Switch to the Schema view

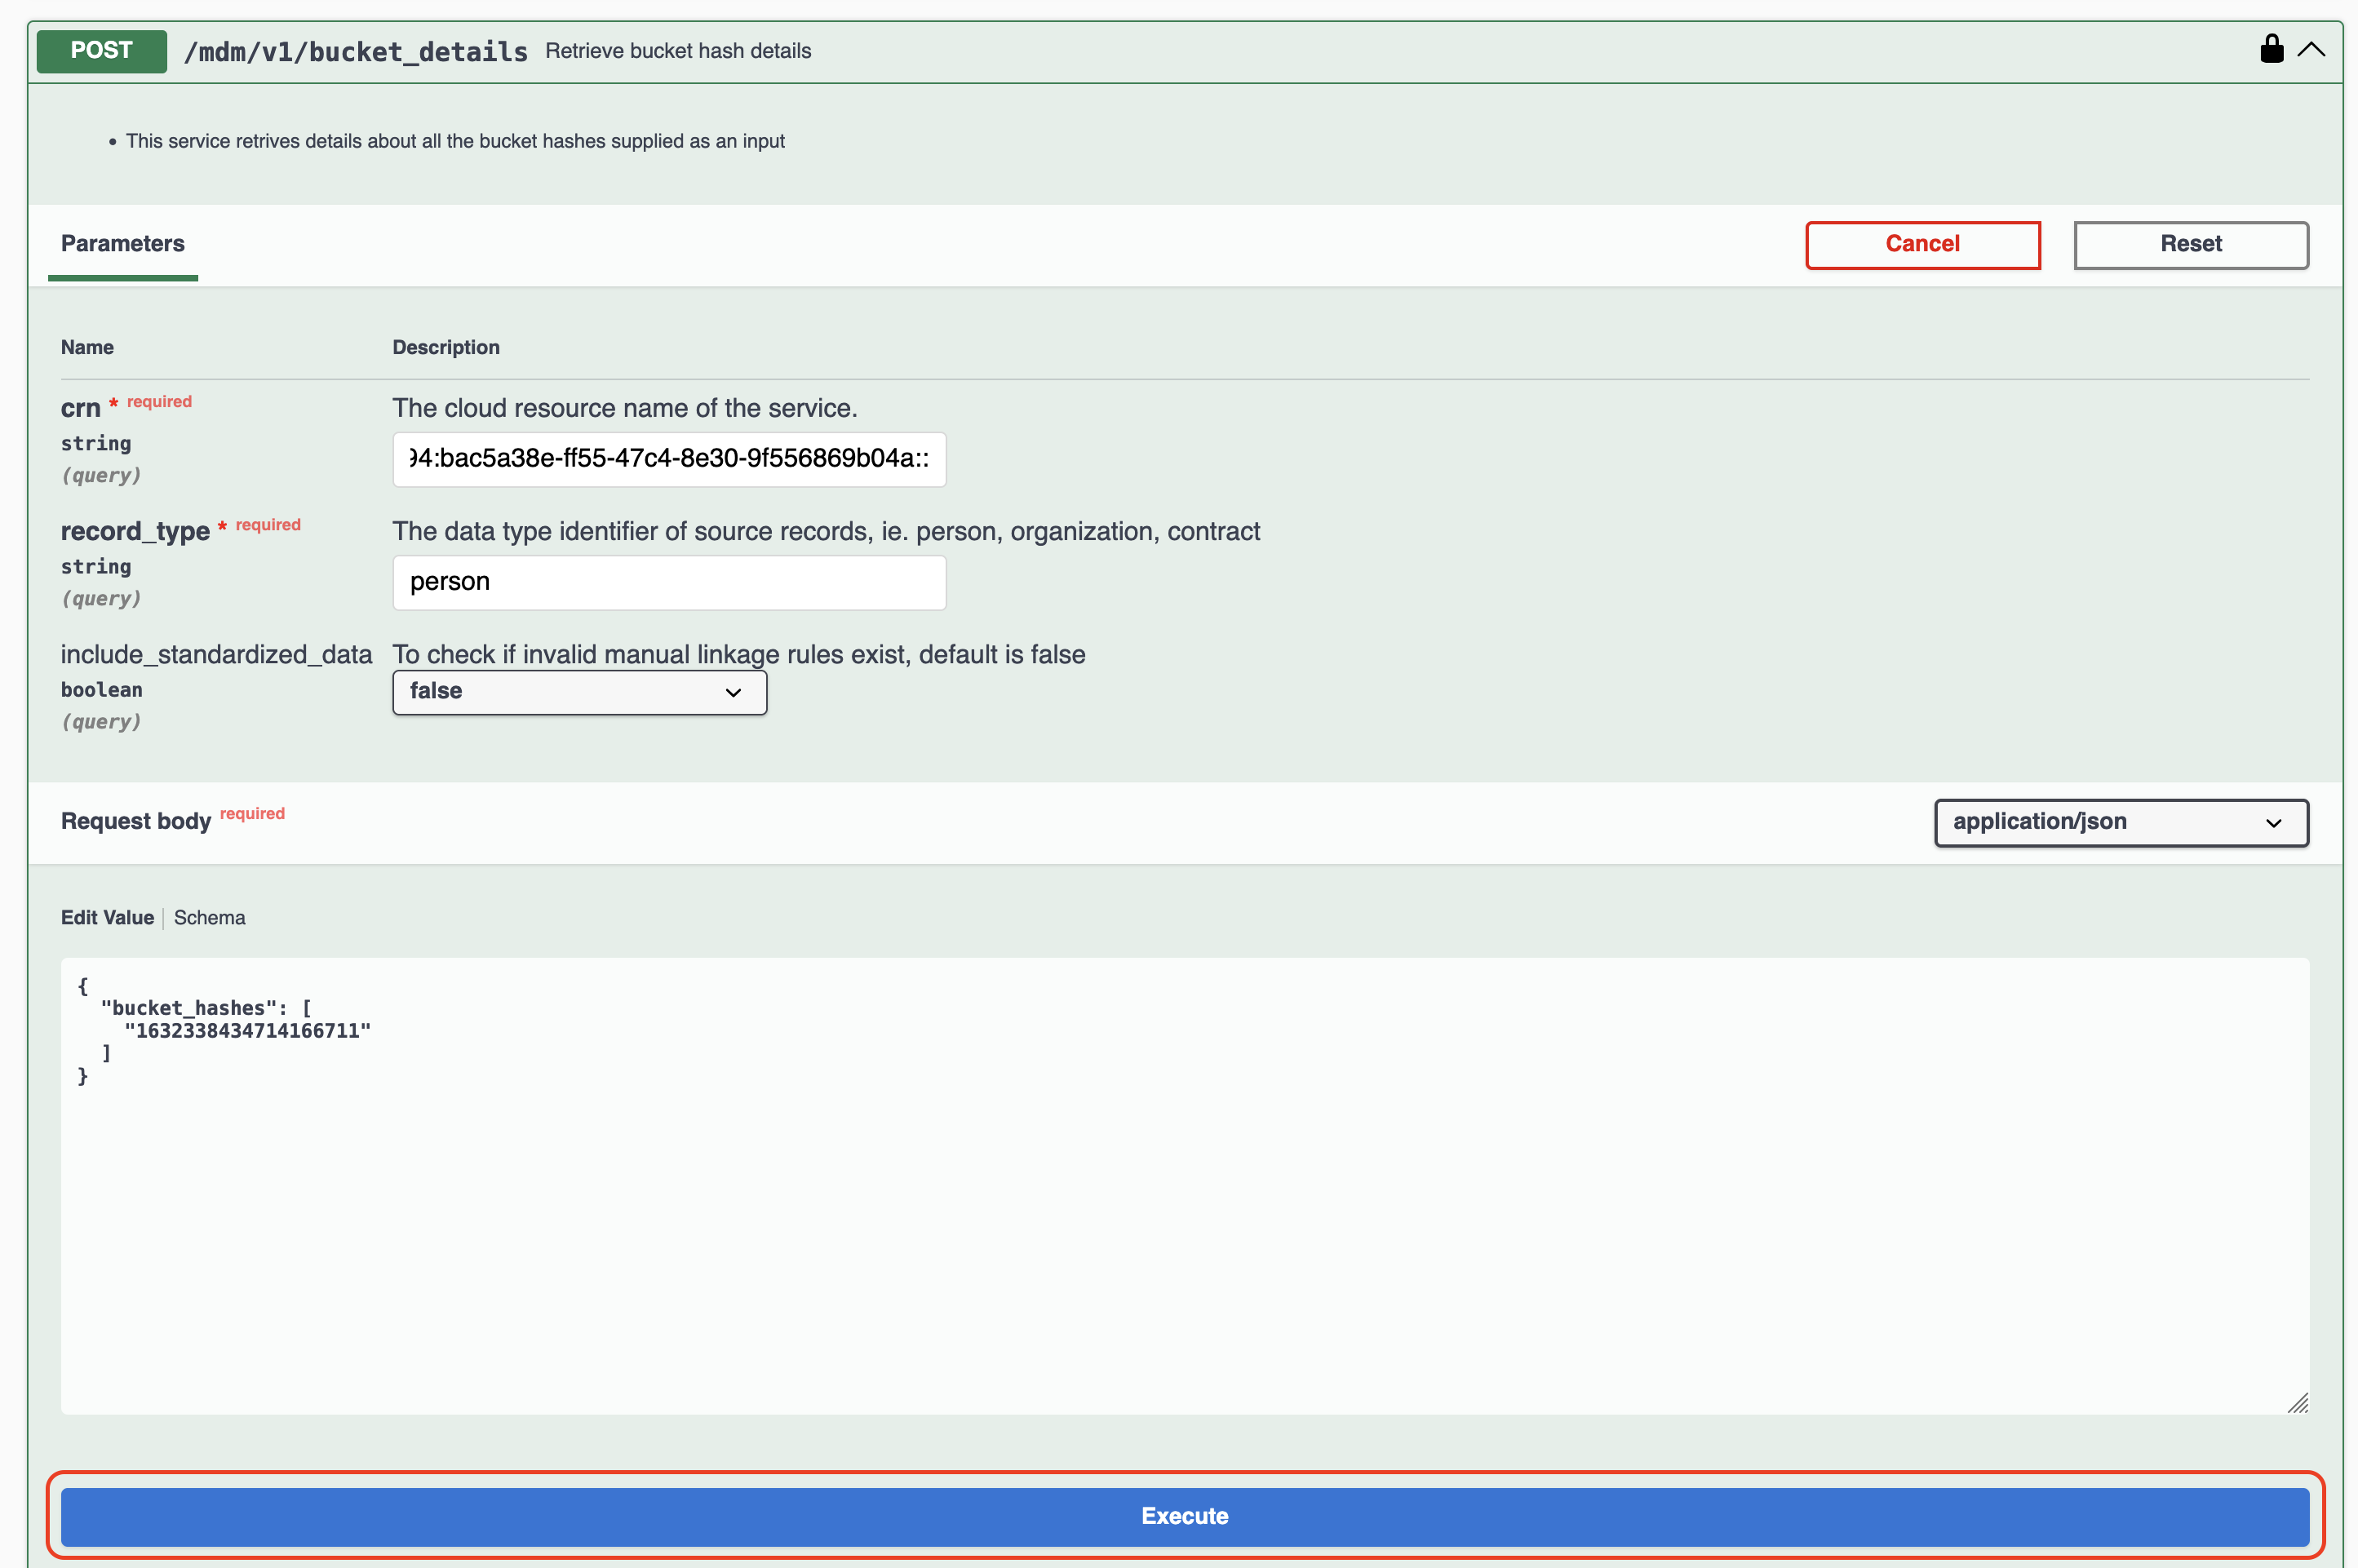pos(209,917)
